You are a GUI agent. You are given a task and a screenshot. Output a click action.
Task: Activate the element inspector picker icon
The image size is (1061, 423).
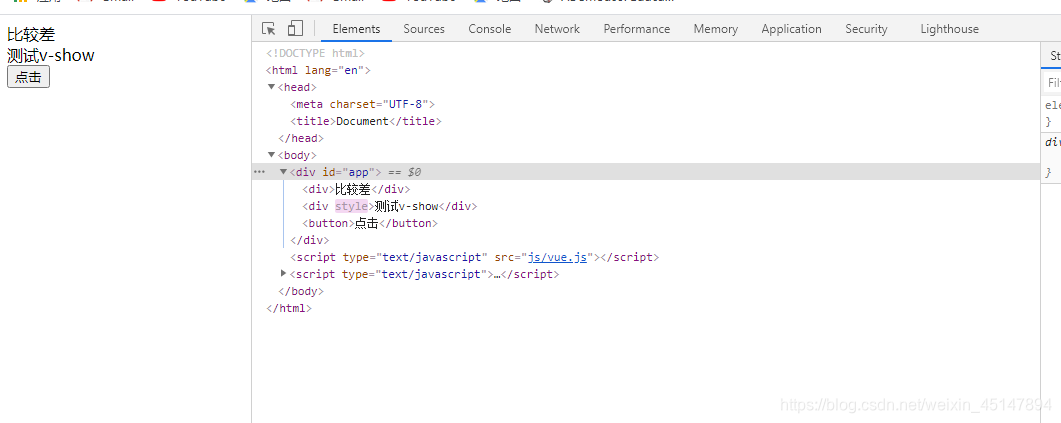269,28
